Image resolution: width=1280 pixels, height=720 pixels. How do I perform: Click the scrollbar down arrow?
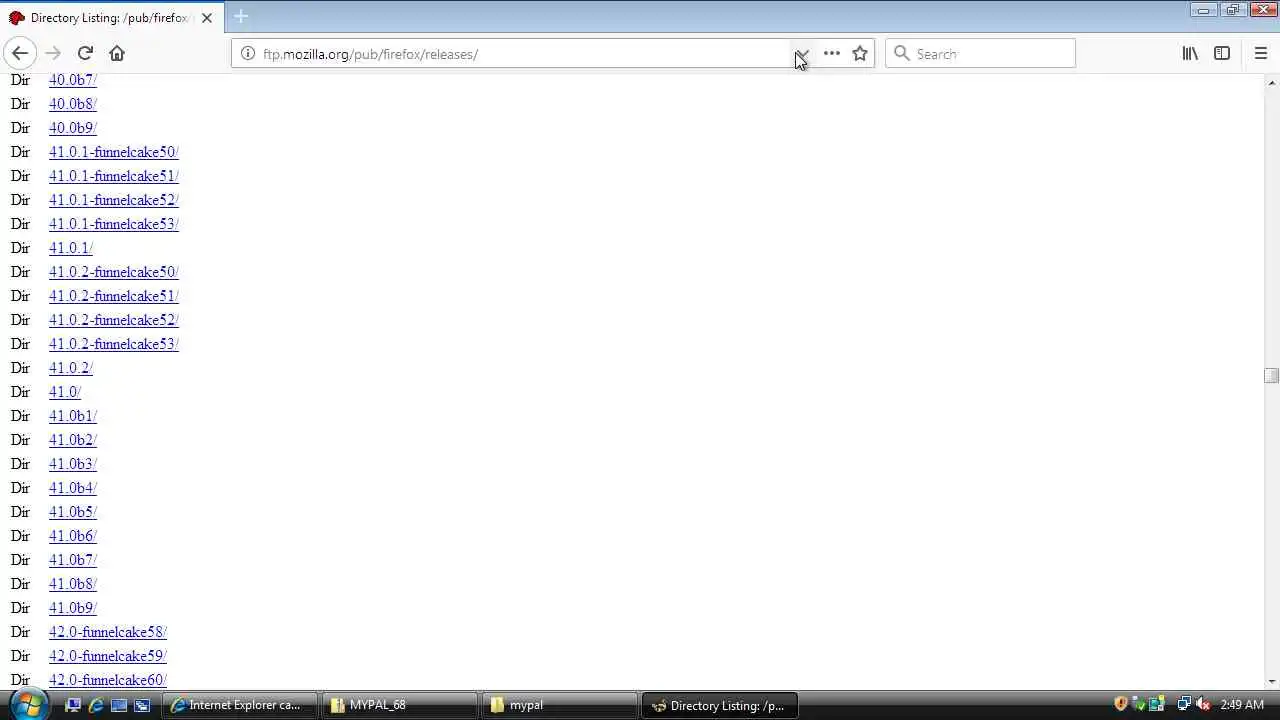click(x=1271, y=681)
